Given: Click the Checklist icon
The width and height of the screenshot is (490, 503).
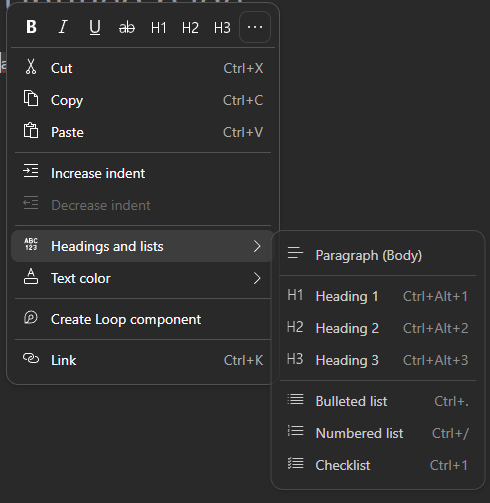Looking at the screenshot, I should tap(295, 463).
